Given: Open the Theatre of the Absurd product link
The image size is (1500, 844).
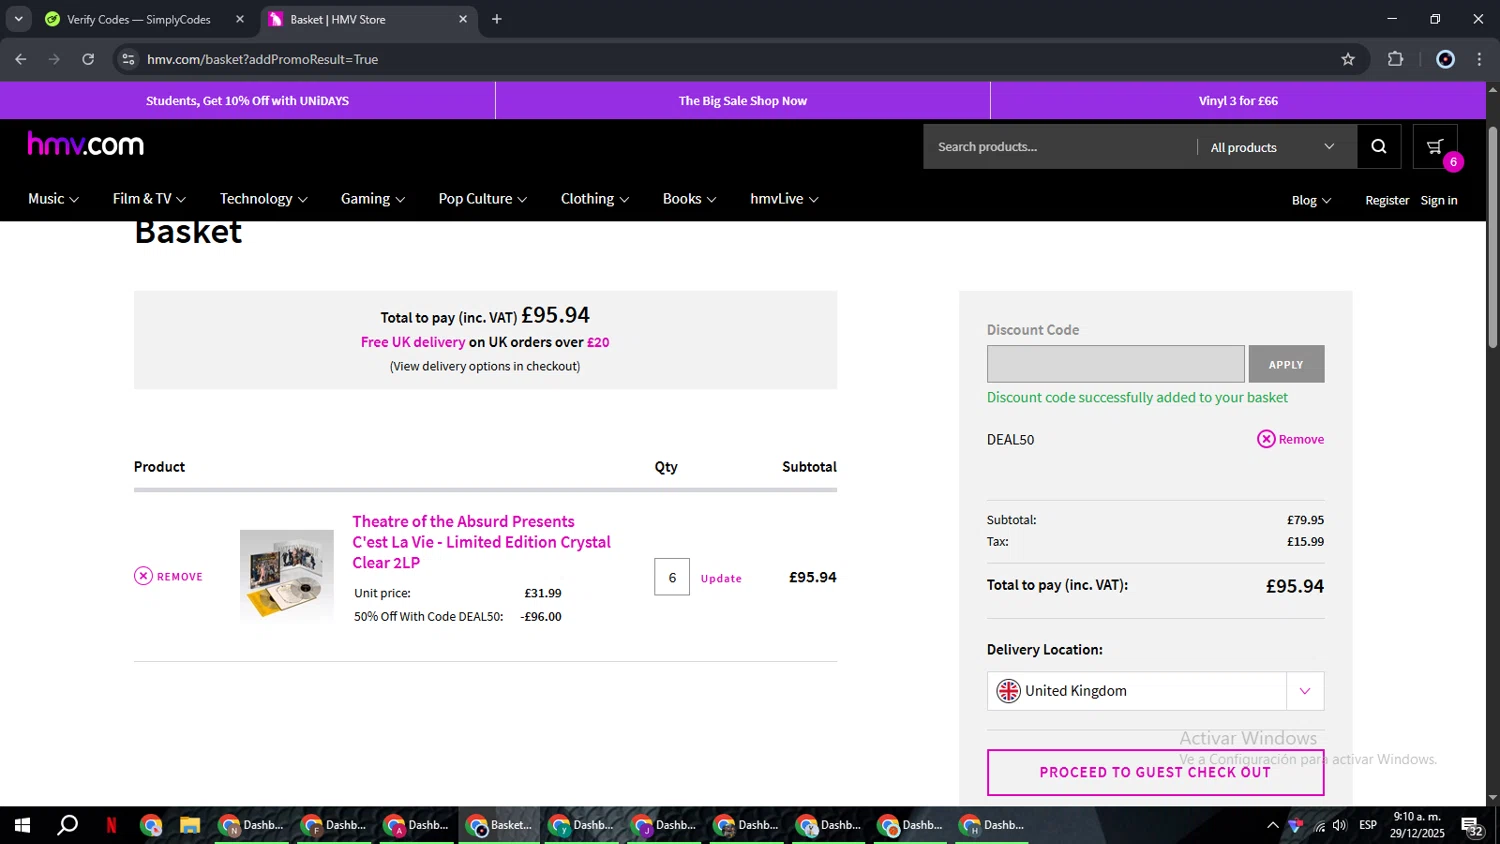Looking at the screenshot, I should pyautogui.click(x=481, y=542).
